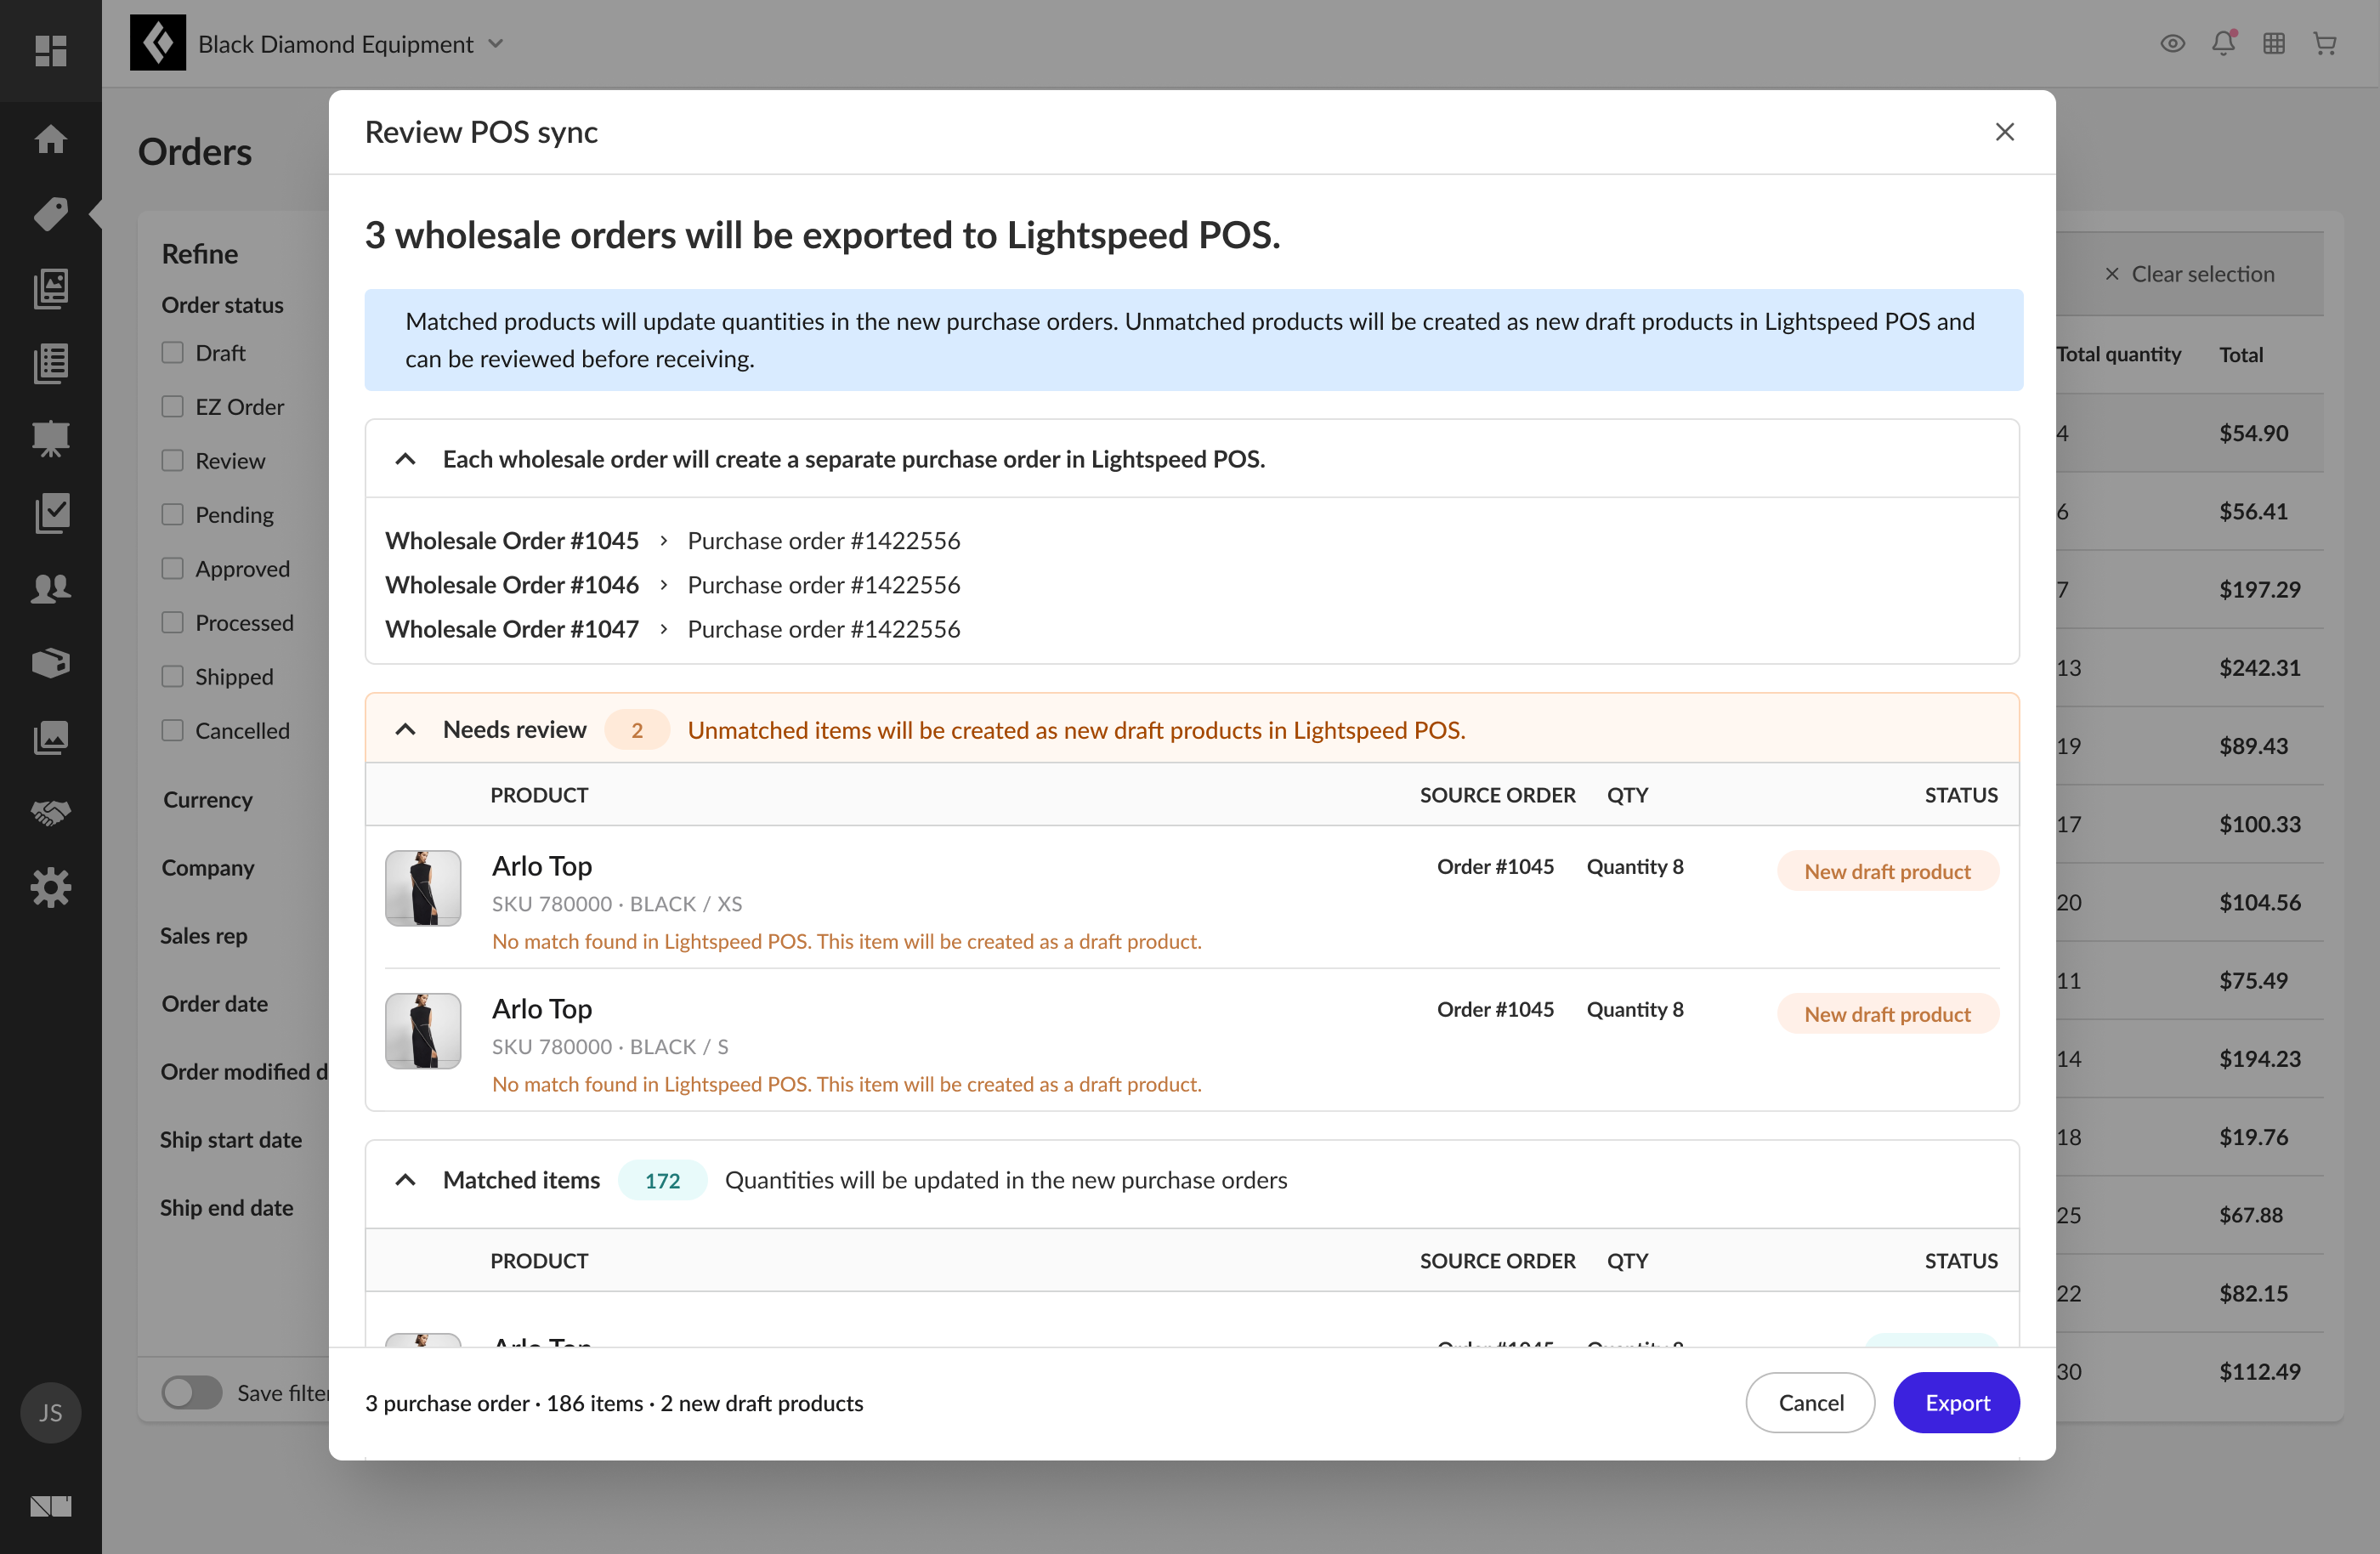Collapse the Needs review section
This screenshot has width=2380, height=1554.
click(x=405, y=730)
